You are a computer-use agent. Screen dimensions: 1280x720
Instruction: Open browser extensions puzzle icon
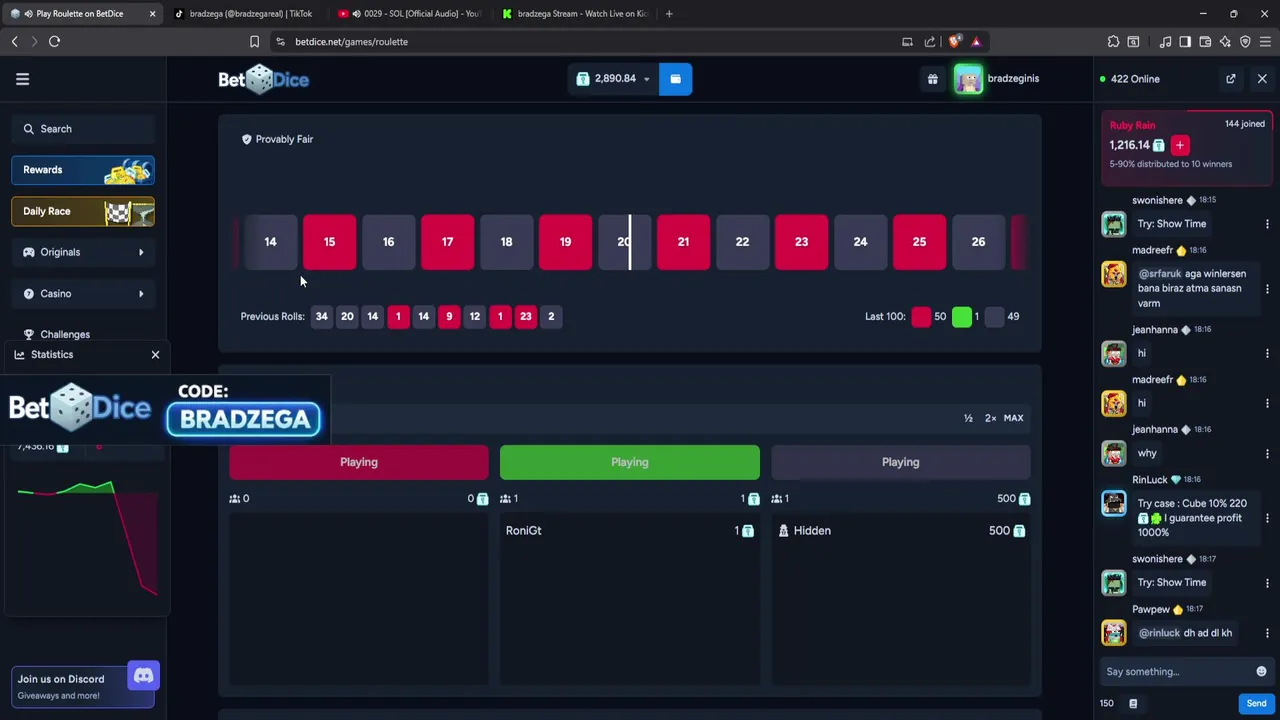click(x=1113, y=42)
